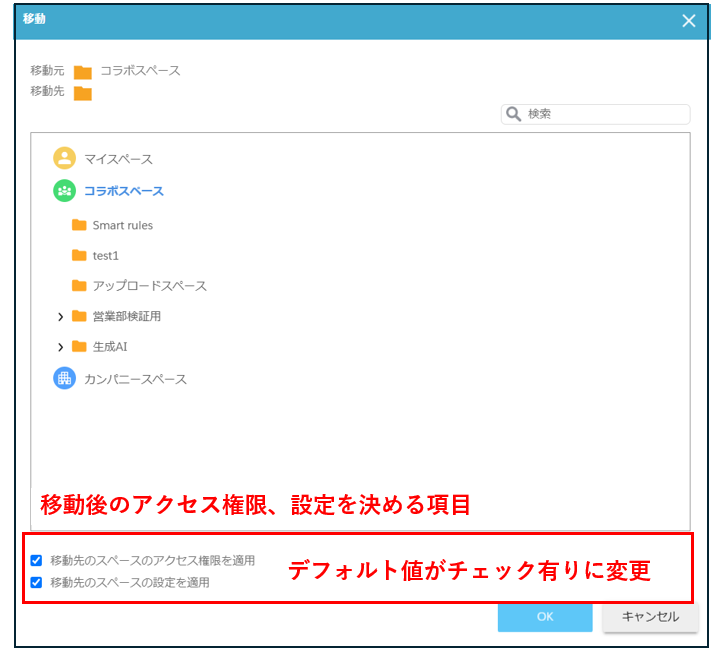Click the green コラボスペース group icon
Viewport: 715px width, 650px height.
[64, 191]
